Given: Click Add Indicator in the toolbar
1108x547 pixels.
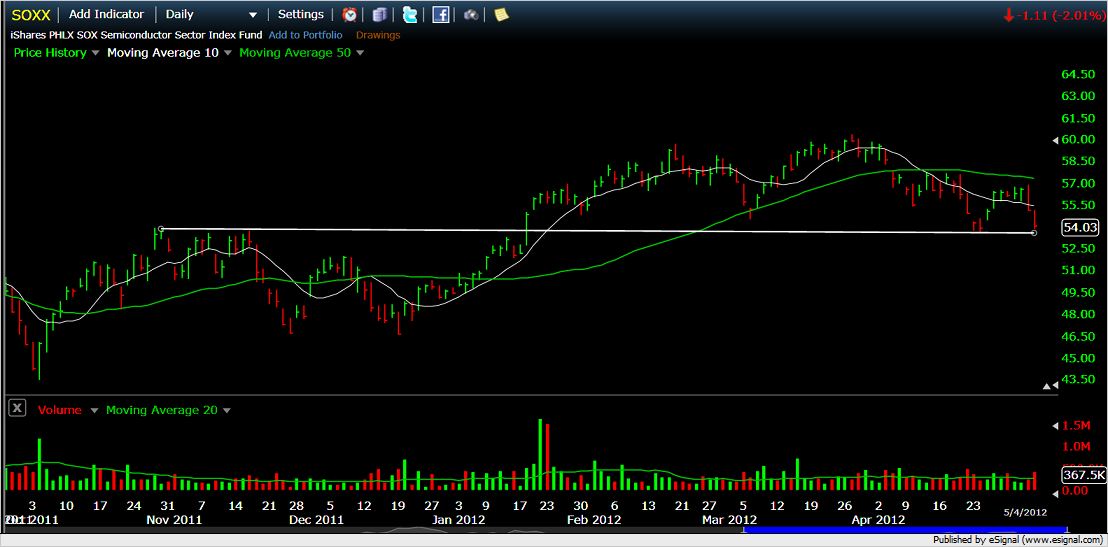Looking at the screenshot, I should pos(107,14).
